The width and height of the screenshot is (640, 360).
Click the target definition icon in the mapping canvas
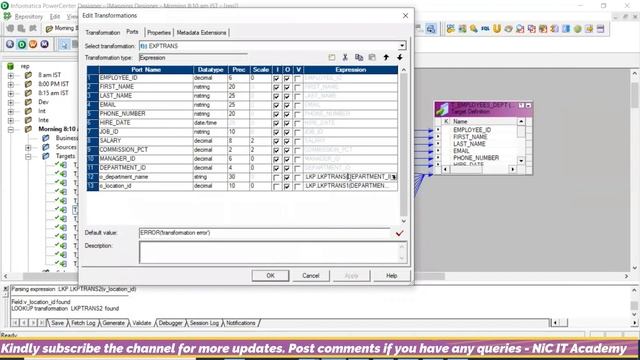pyautogui.click(x=442, y=109)
